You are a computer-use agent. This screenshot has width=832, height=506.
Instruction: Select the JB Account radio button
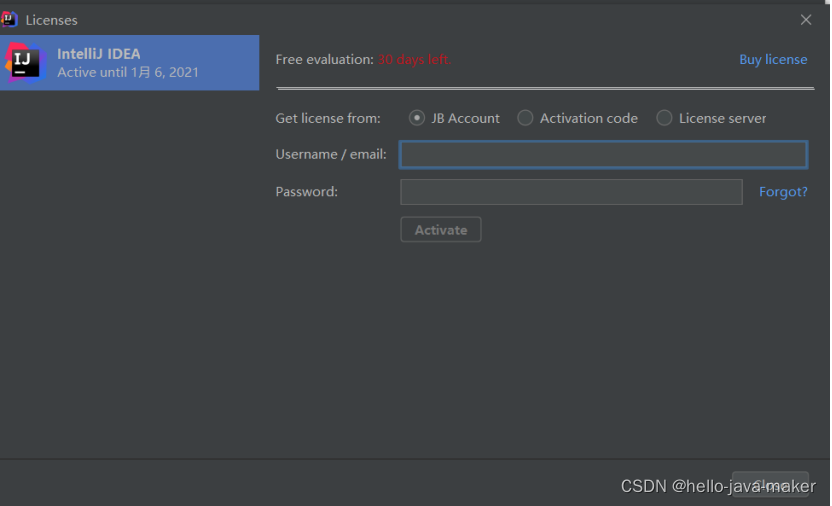pos(417,118)
